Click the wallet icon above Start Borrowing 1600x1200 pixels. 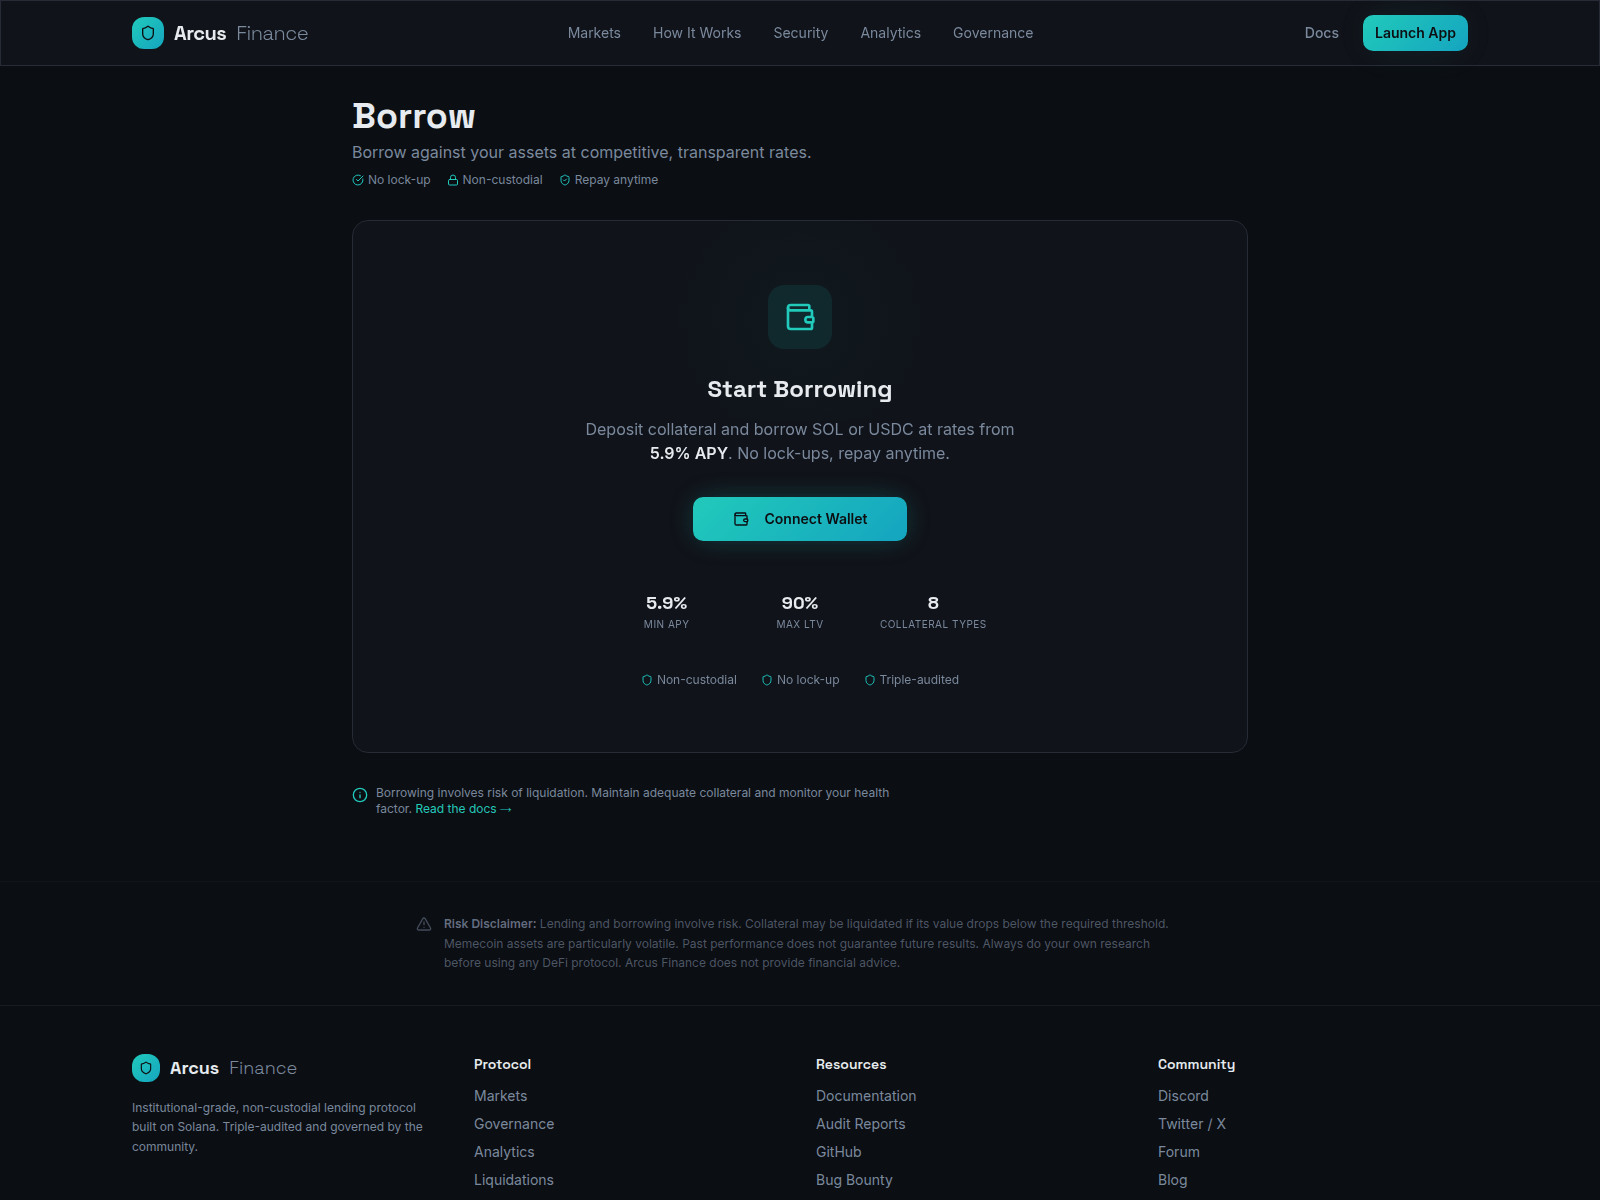point(800,317)
